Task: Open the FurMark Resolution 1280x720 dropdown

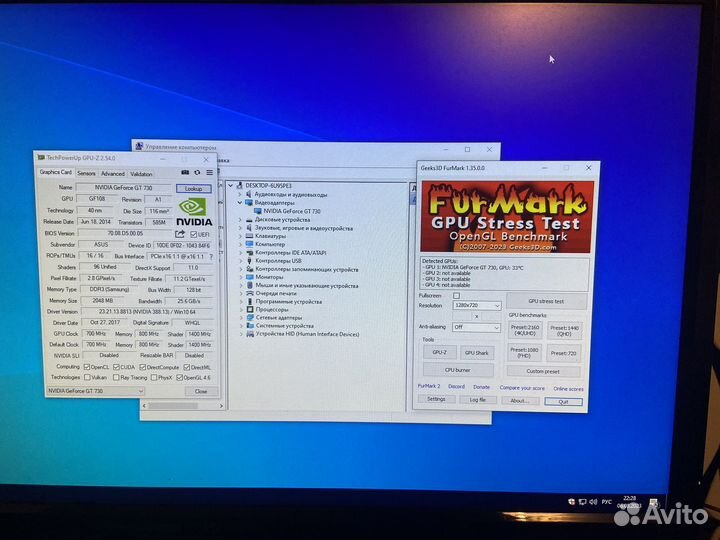Action: (x=477, y=305)
